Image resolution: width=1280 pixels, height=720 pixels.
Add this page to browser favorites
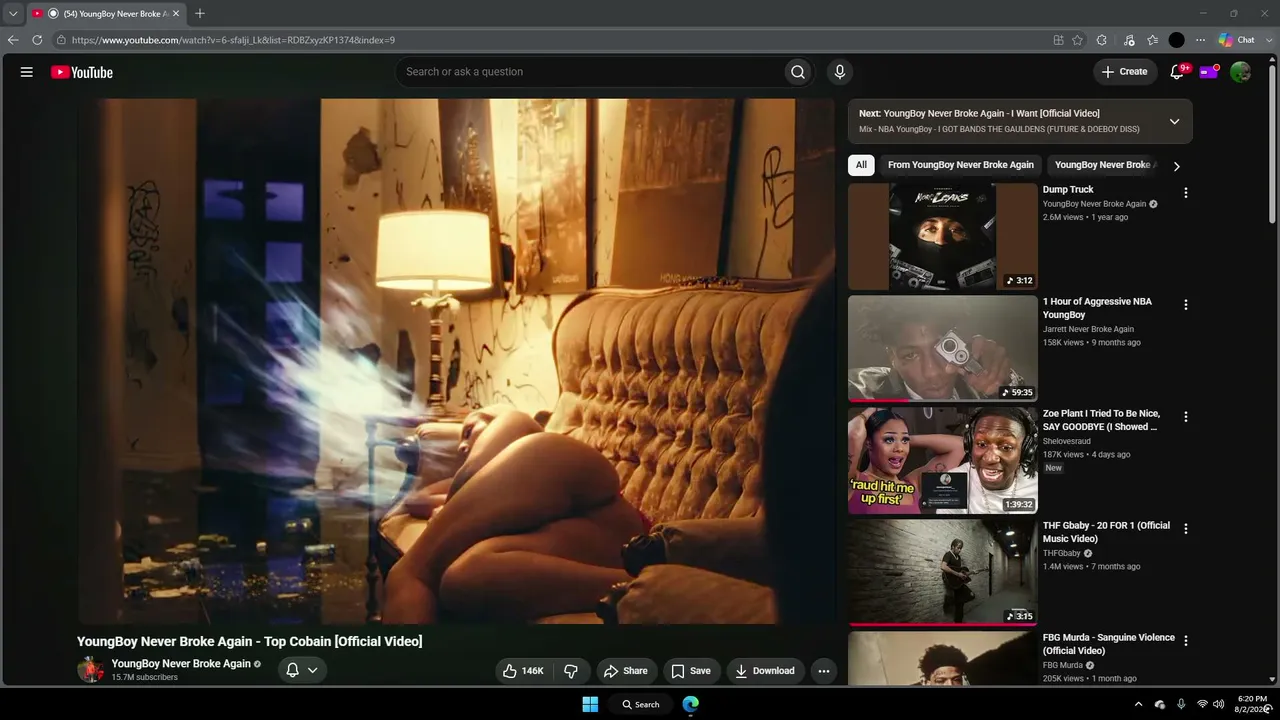1077,40
